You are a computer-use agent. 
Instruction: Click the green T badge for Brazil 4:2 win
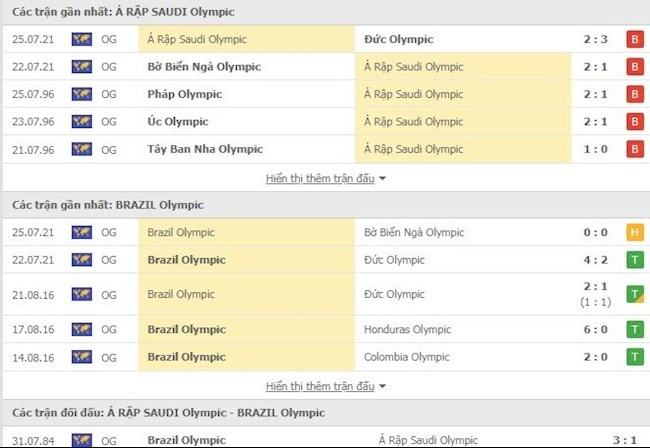[633, 260]
